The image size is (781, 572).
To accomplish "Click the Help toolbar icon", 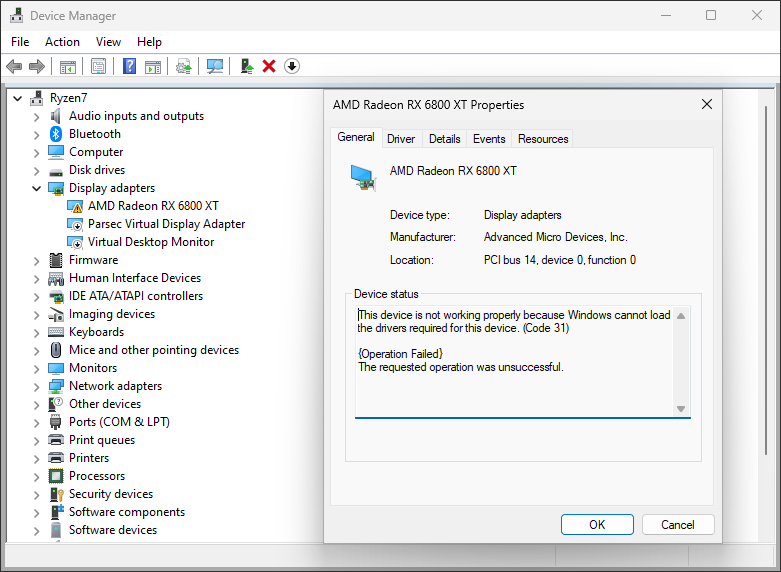I will [129, 66].
